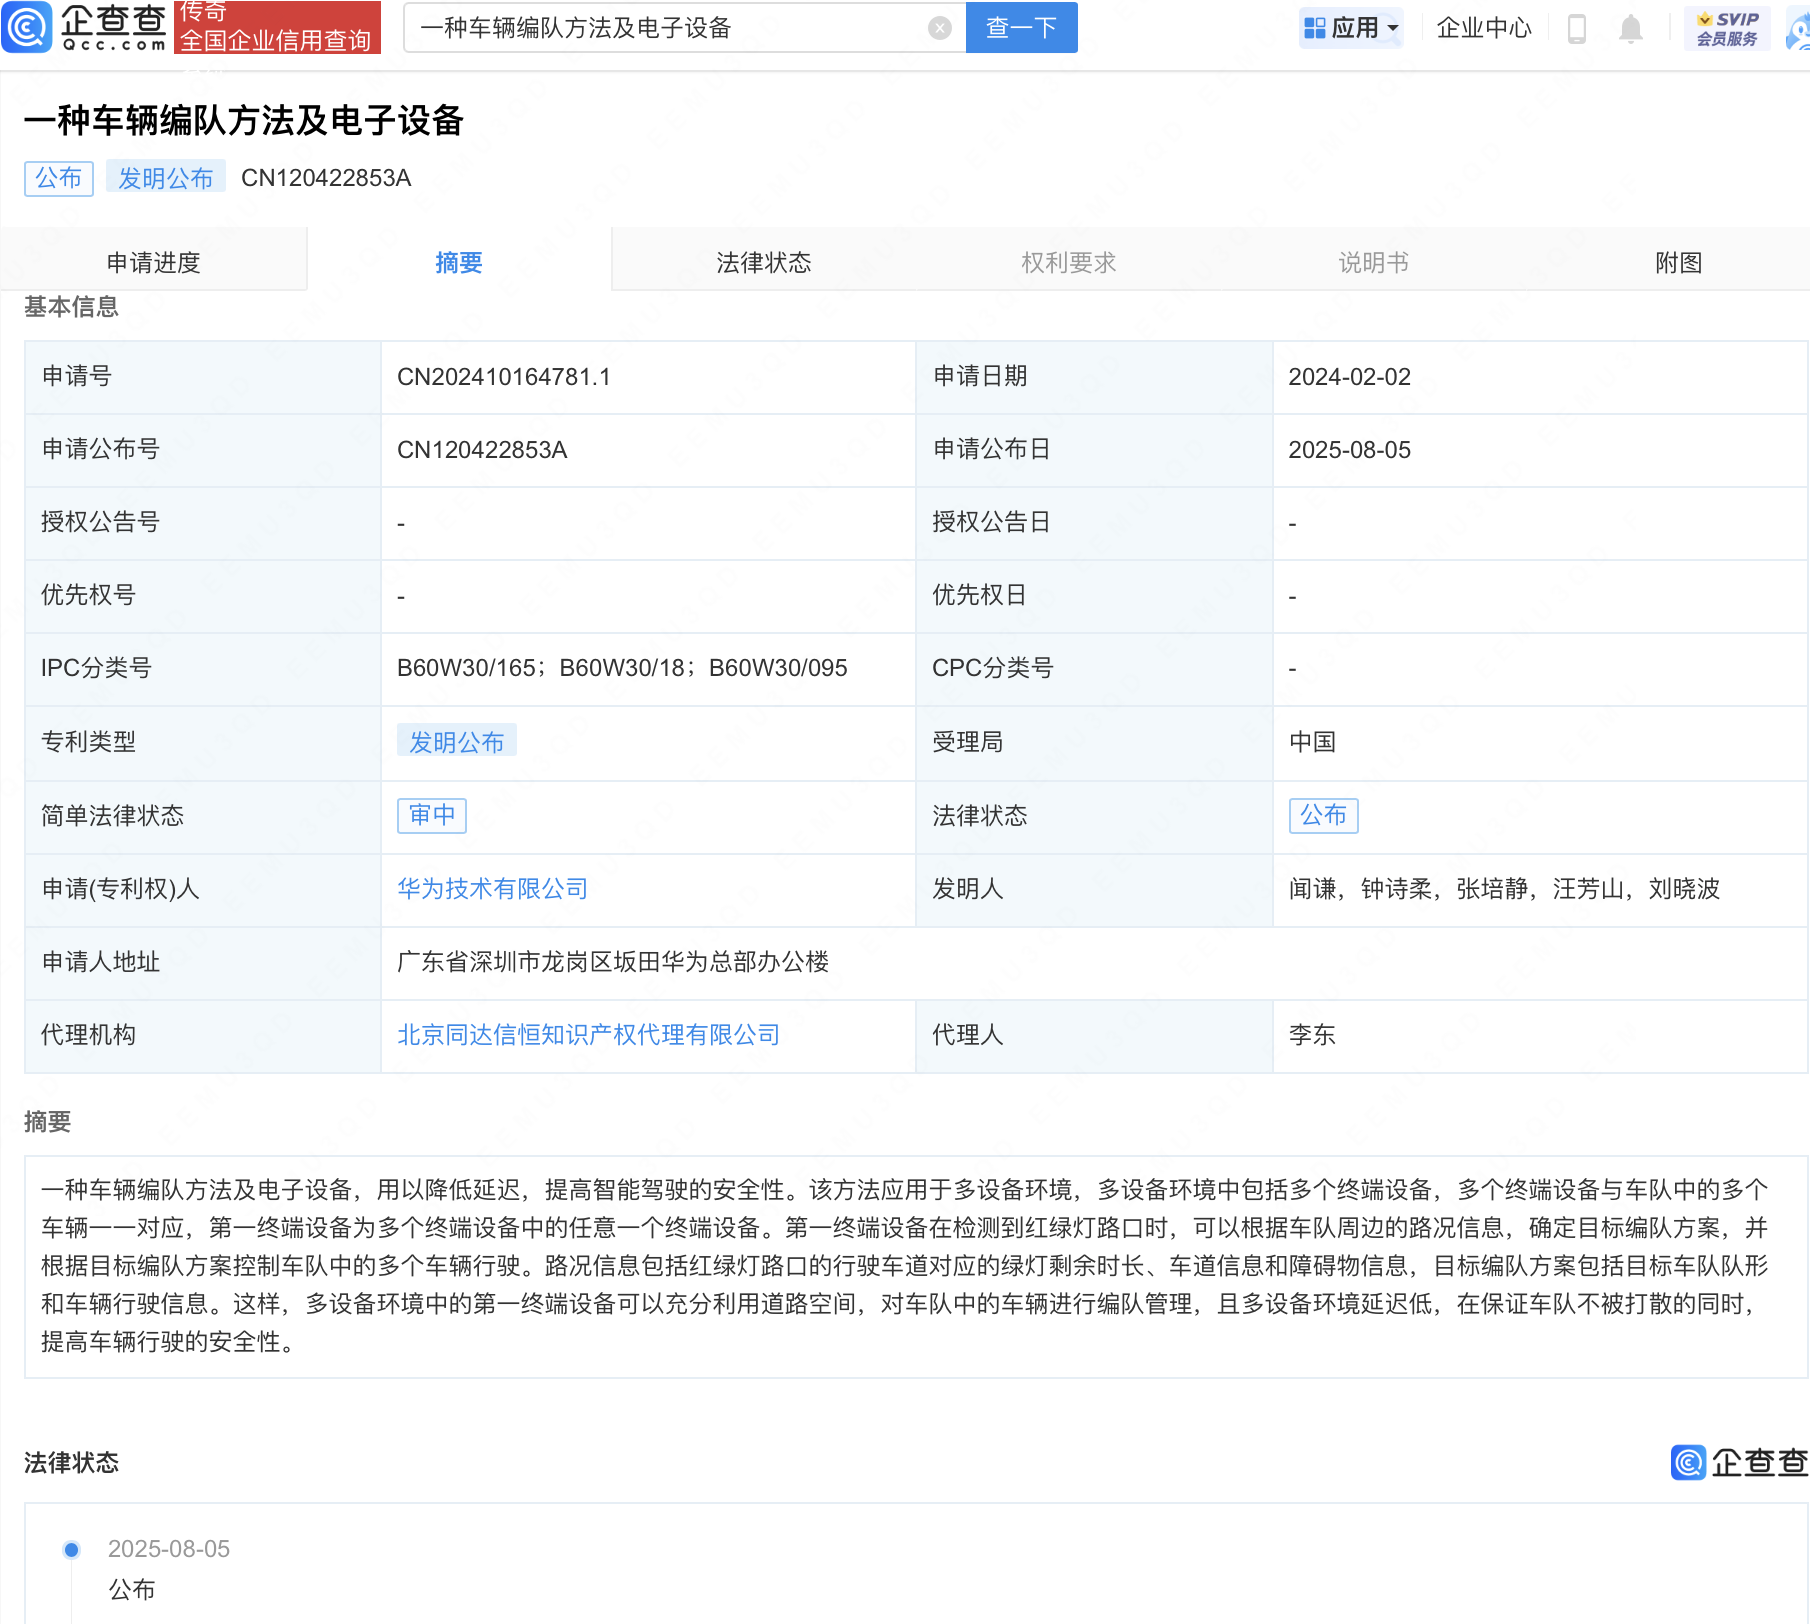The width and height of the screenshot is (1810, 1624).
Task: Click the 受理局 value 中国
Action: coord(1312,741)
